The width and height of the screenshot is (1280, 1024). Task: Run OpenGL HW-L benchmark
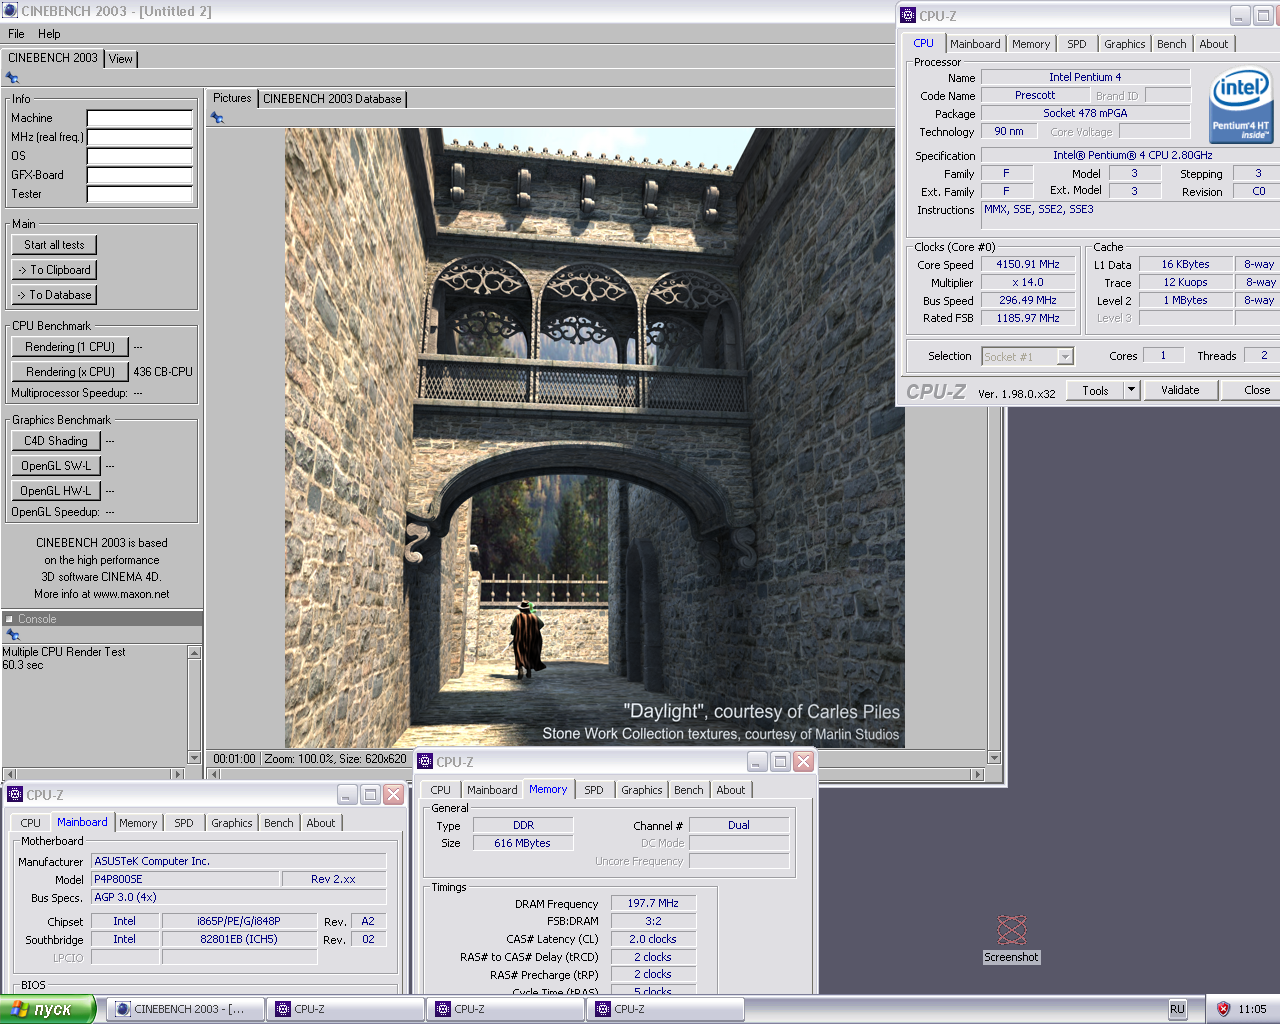pyautogui.click(x=56, y=491)
